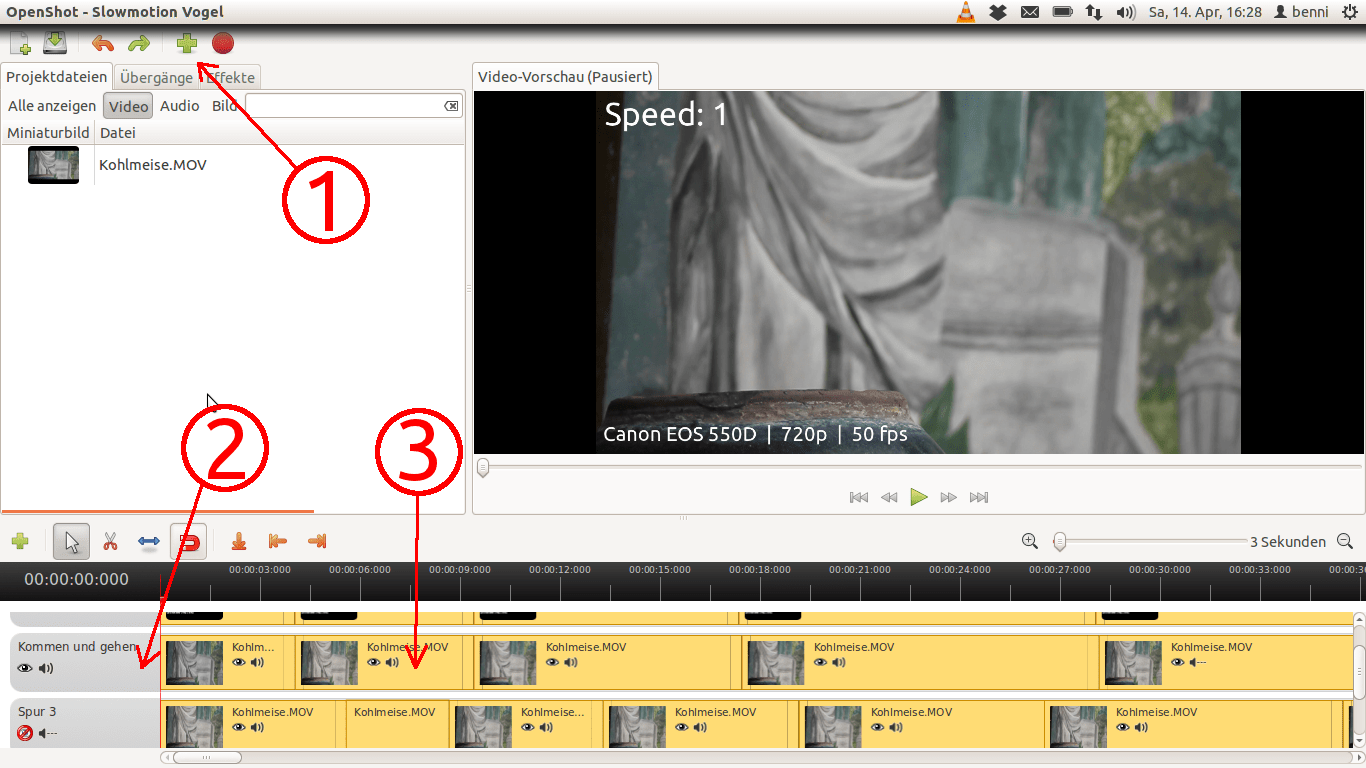Toggle visibility eye on Kommen und gehen track

(24, 667)
